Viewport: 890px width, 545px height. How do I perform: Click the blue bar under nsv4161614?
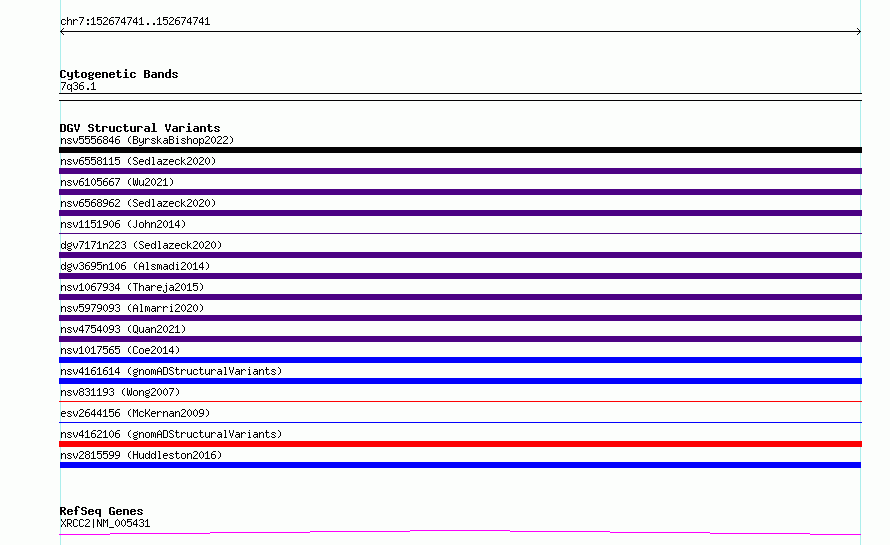click(460, 381)
